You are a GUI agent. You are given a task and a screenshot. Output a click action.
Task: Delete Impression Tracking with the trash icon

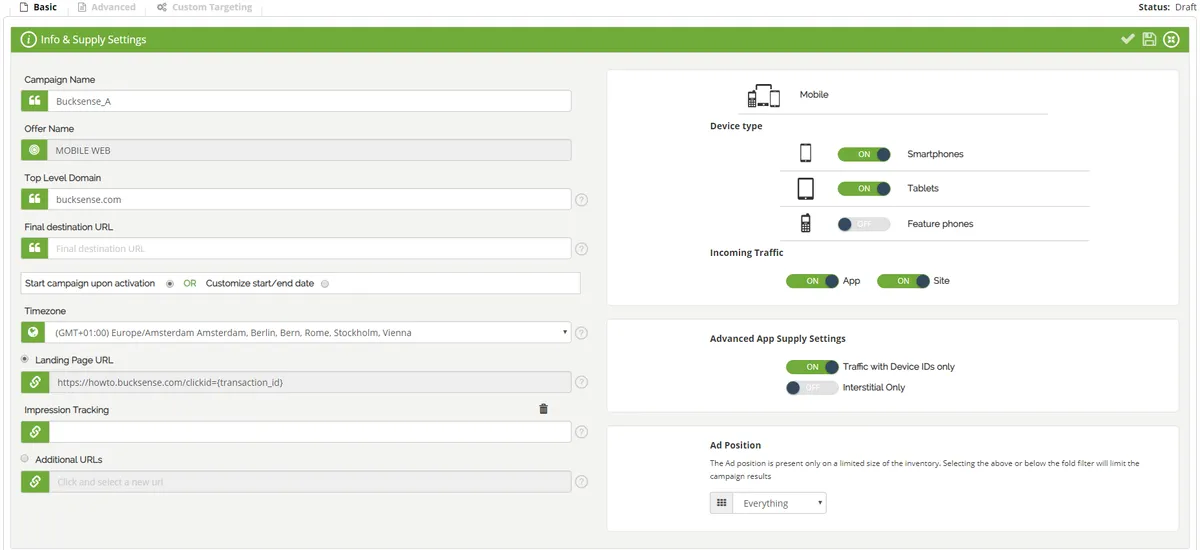click(543, 409)
